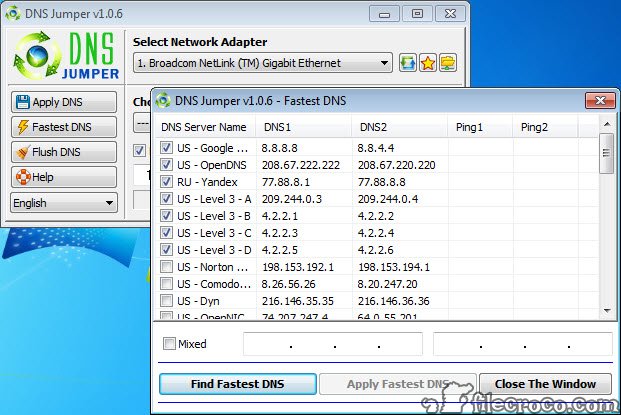Open the Help button
The height and width of the screenshot is (415, 621).
64,177
